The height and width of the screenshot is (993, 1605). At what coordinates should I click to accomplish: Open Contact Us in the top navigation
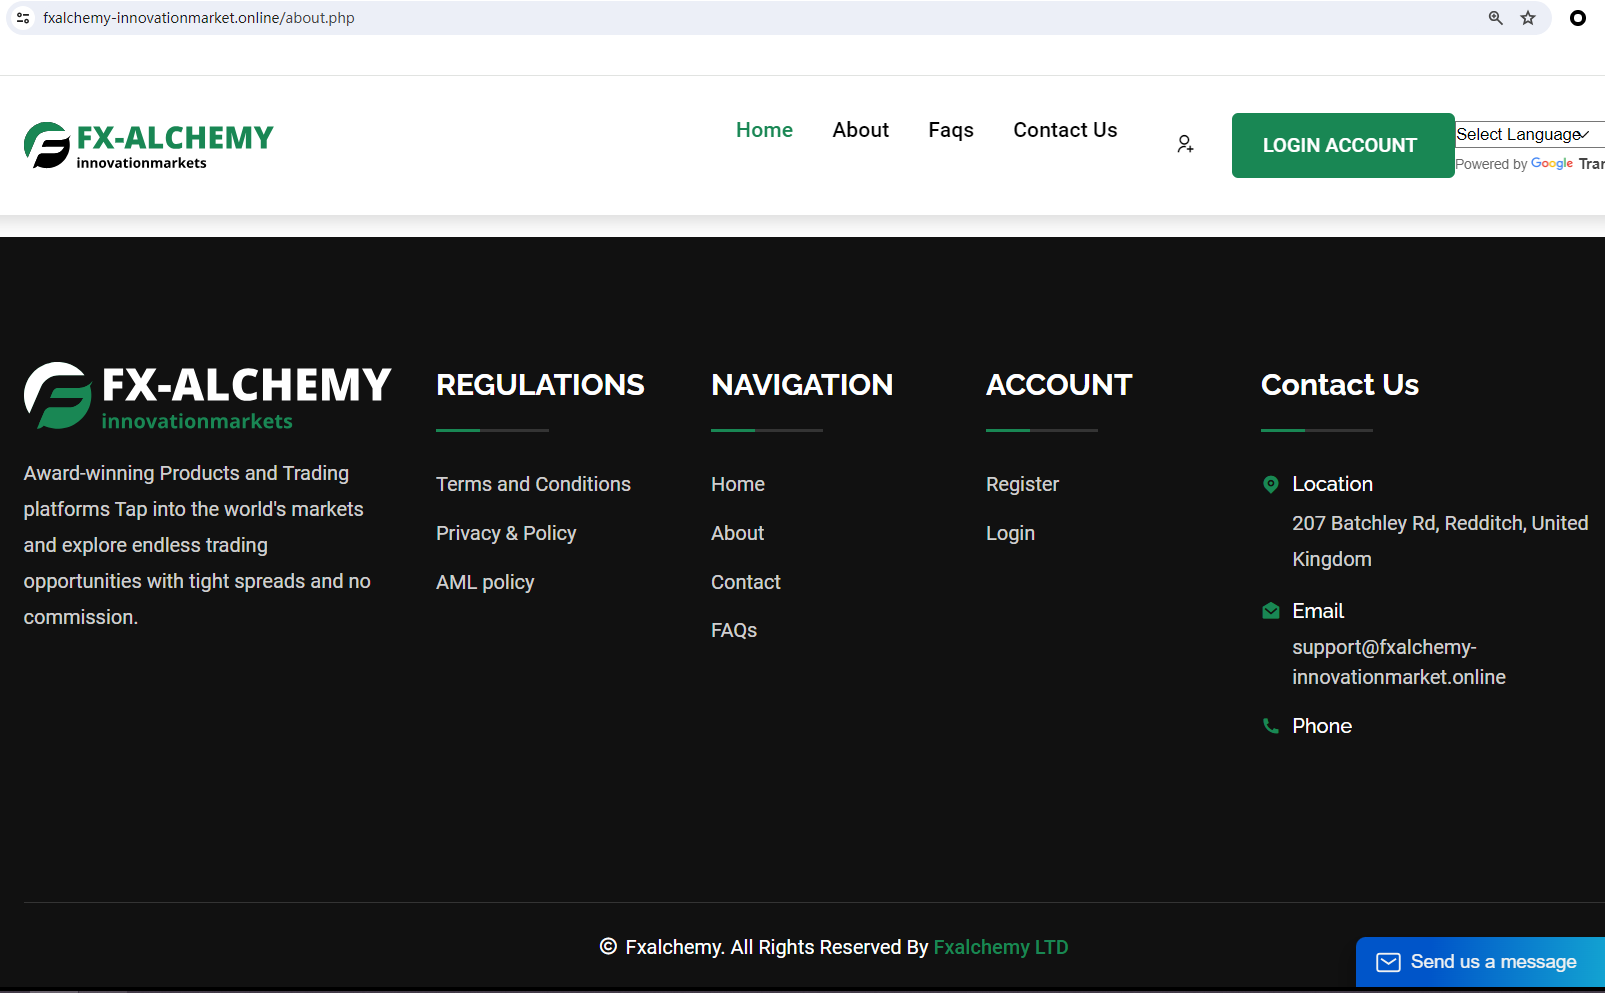(x=1065, y=130)
